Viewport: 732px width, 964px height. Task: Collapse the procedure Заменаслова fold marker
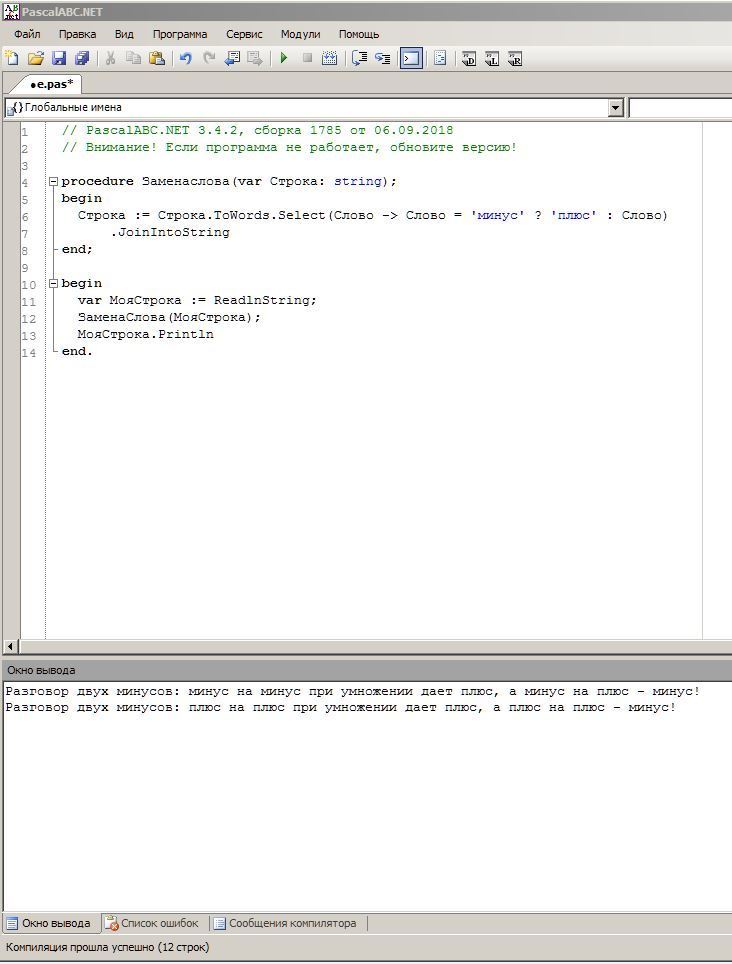[53, 181]
